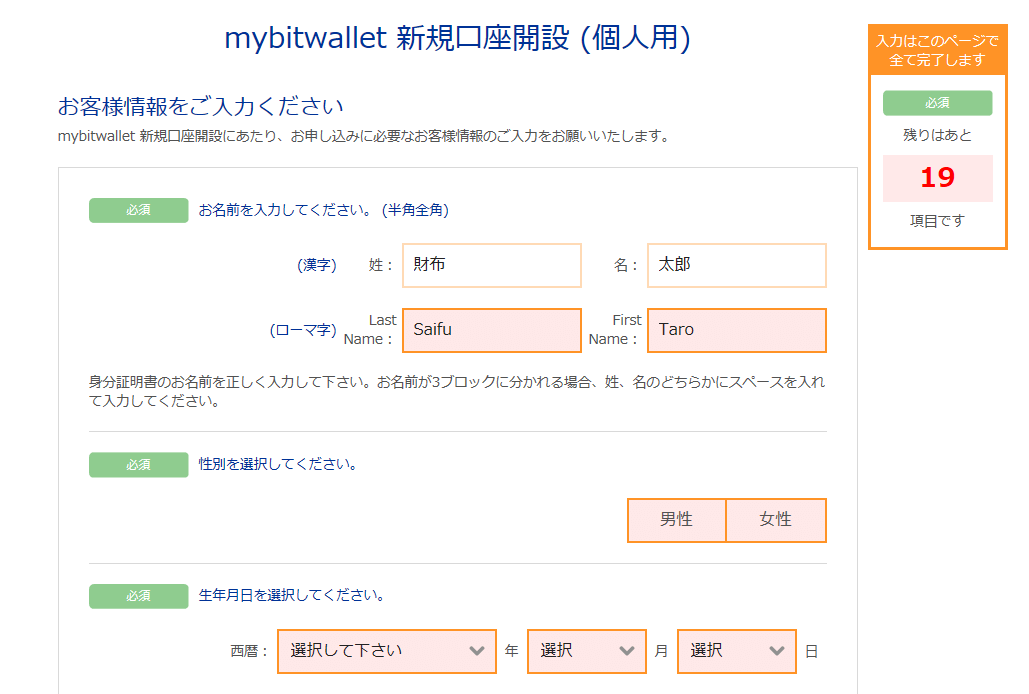Screen dimensions: 1029x694
Task: Click the kanji first name field containing 太郎
Action: click(x=736, y=265)
